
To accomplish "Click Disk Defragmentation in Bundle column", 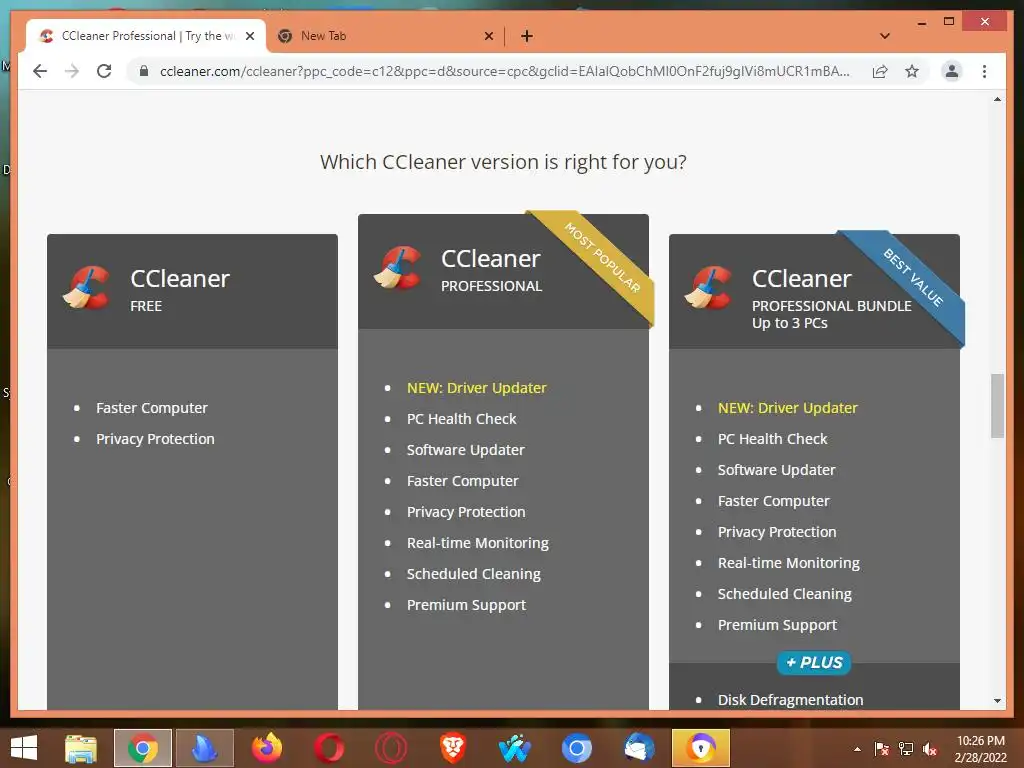I will point(790,700).
